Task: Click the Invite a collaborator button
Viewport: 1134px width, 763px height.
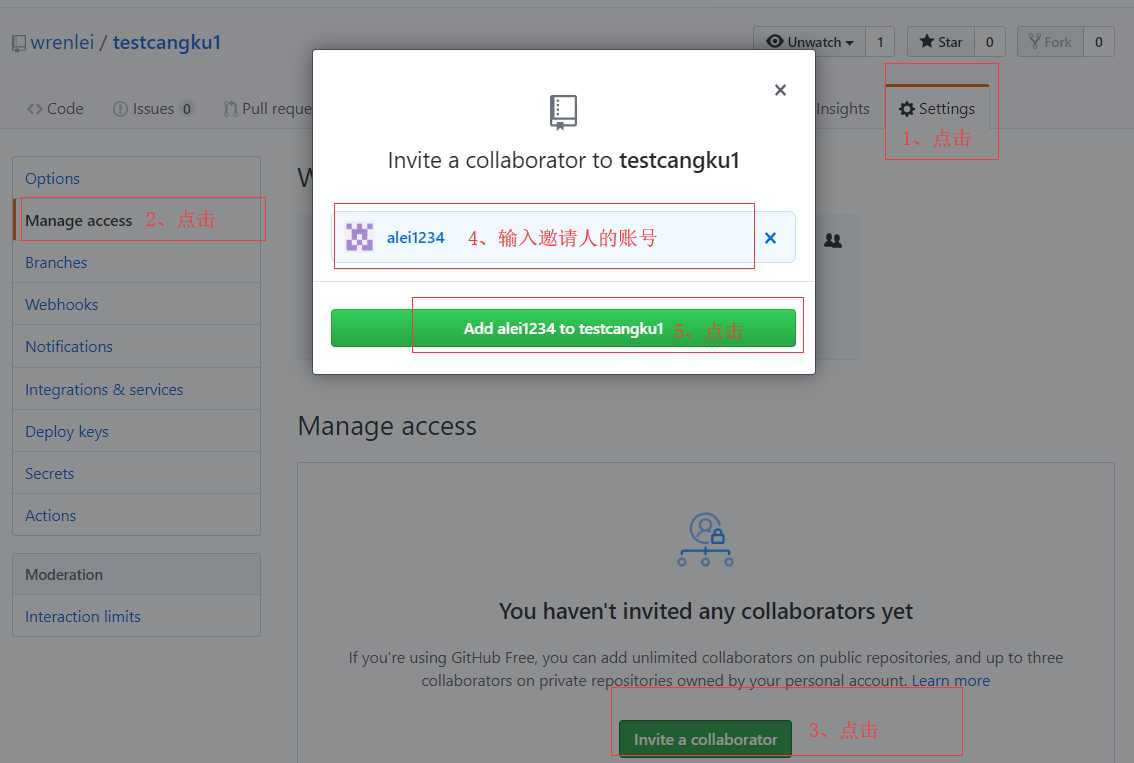Action: pyautogui.click(x=705, y=738)
